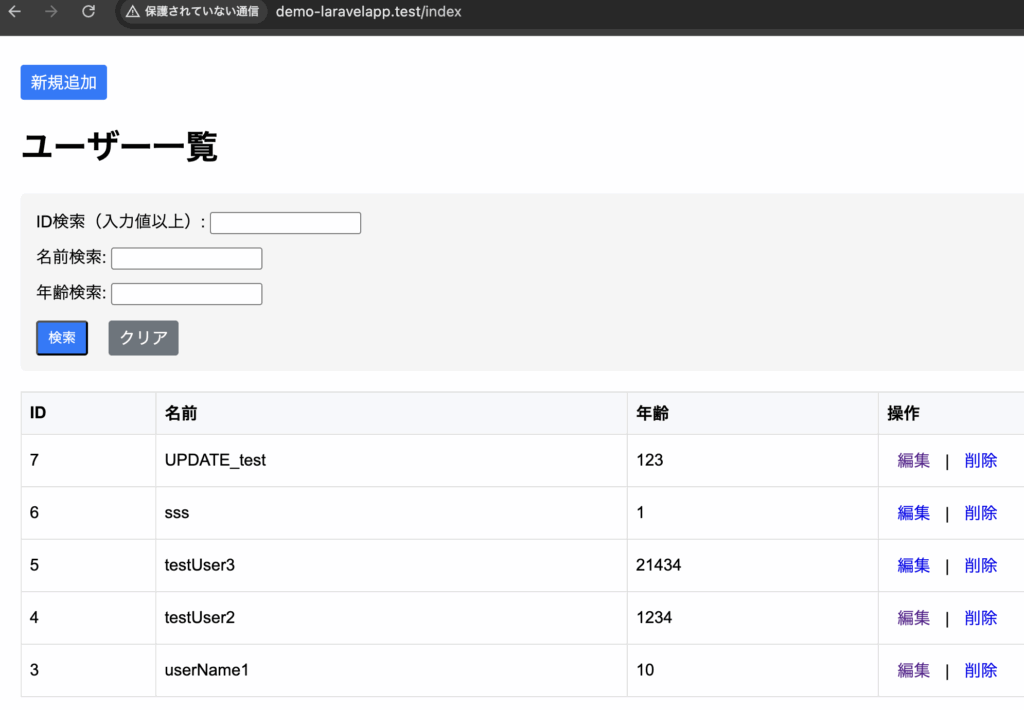Click the browser forward arrow
Viewport: 1024px width, 710px height.
pos(51,12)
